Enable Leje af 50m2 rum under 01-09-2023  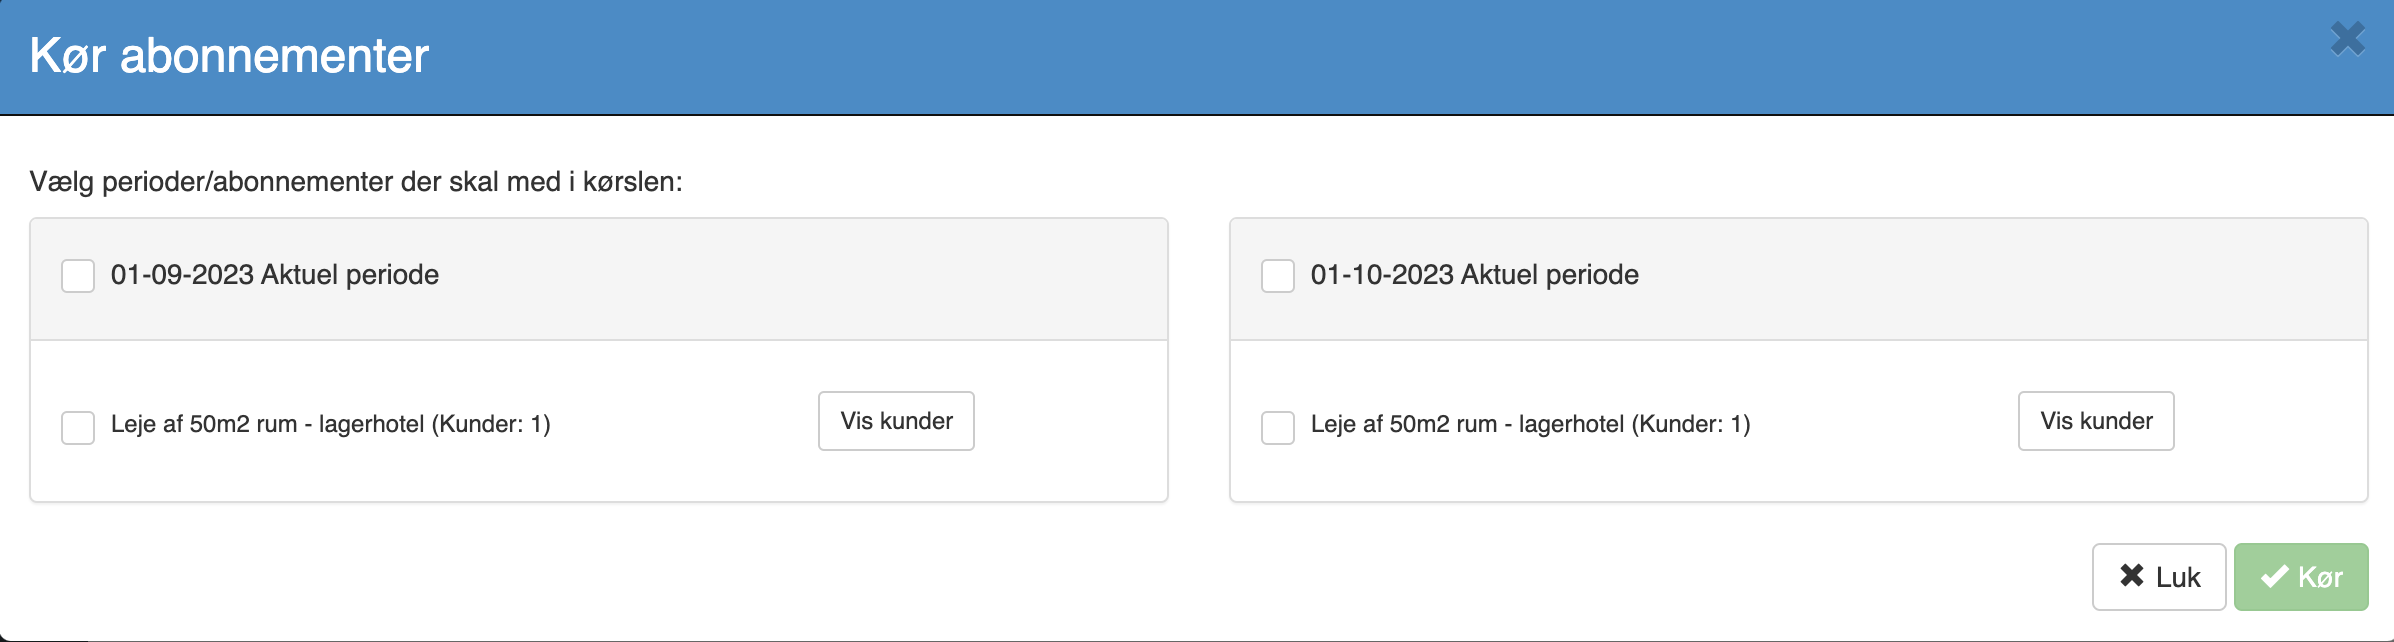78,427
